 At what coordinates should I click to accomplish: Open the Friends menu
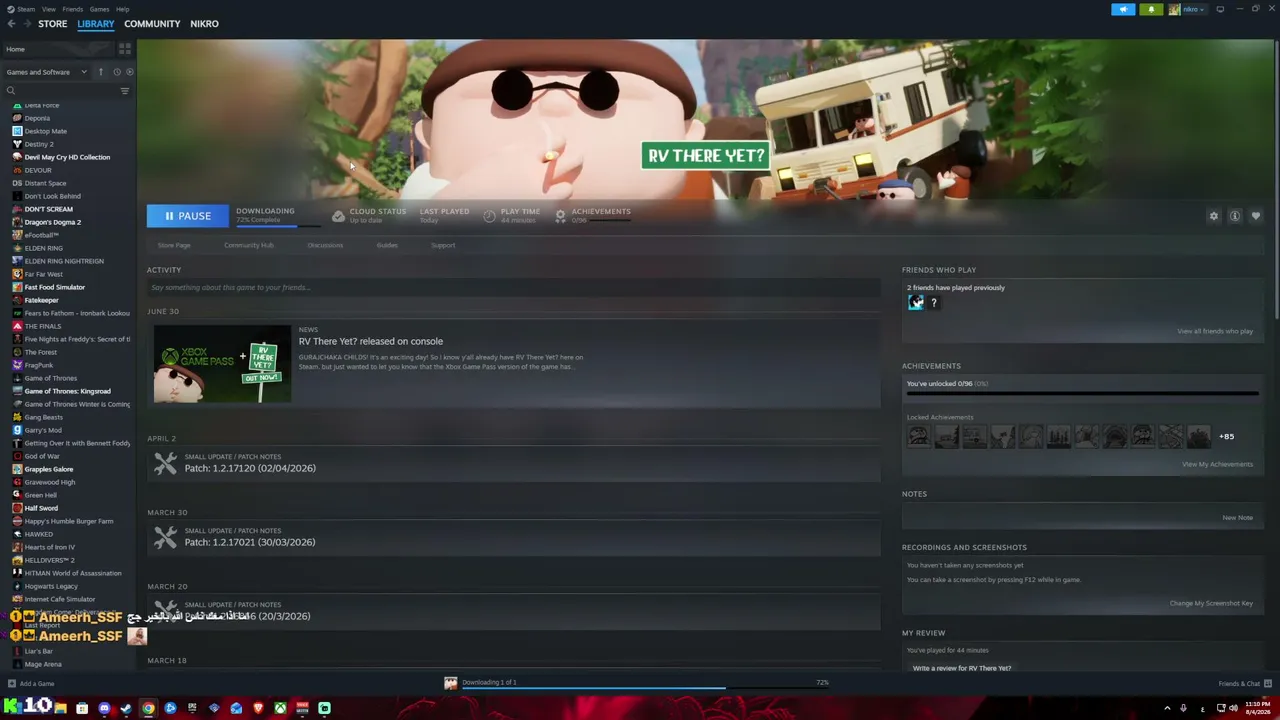[x=72, y=9]
